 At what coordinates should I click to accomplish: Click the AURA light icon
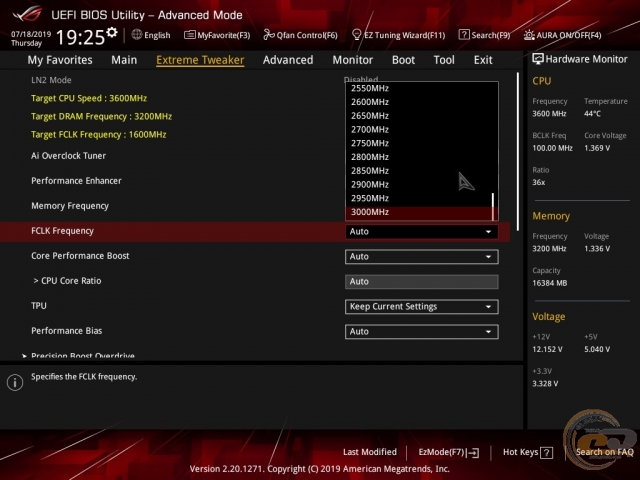[529, 35]
